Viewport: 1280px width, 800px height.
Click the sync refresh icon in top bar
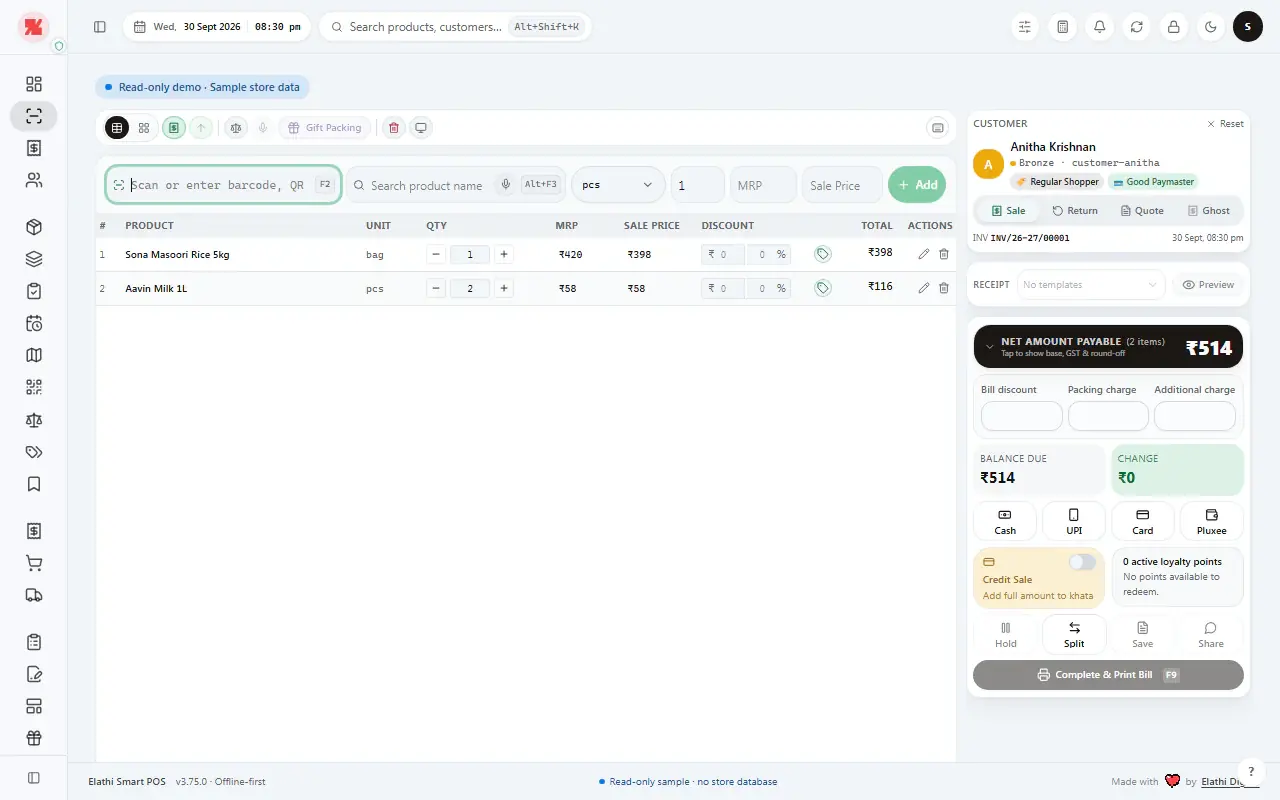point(1137,27)
